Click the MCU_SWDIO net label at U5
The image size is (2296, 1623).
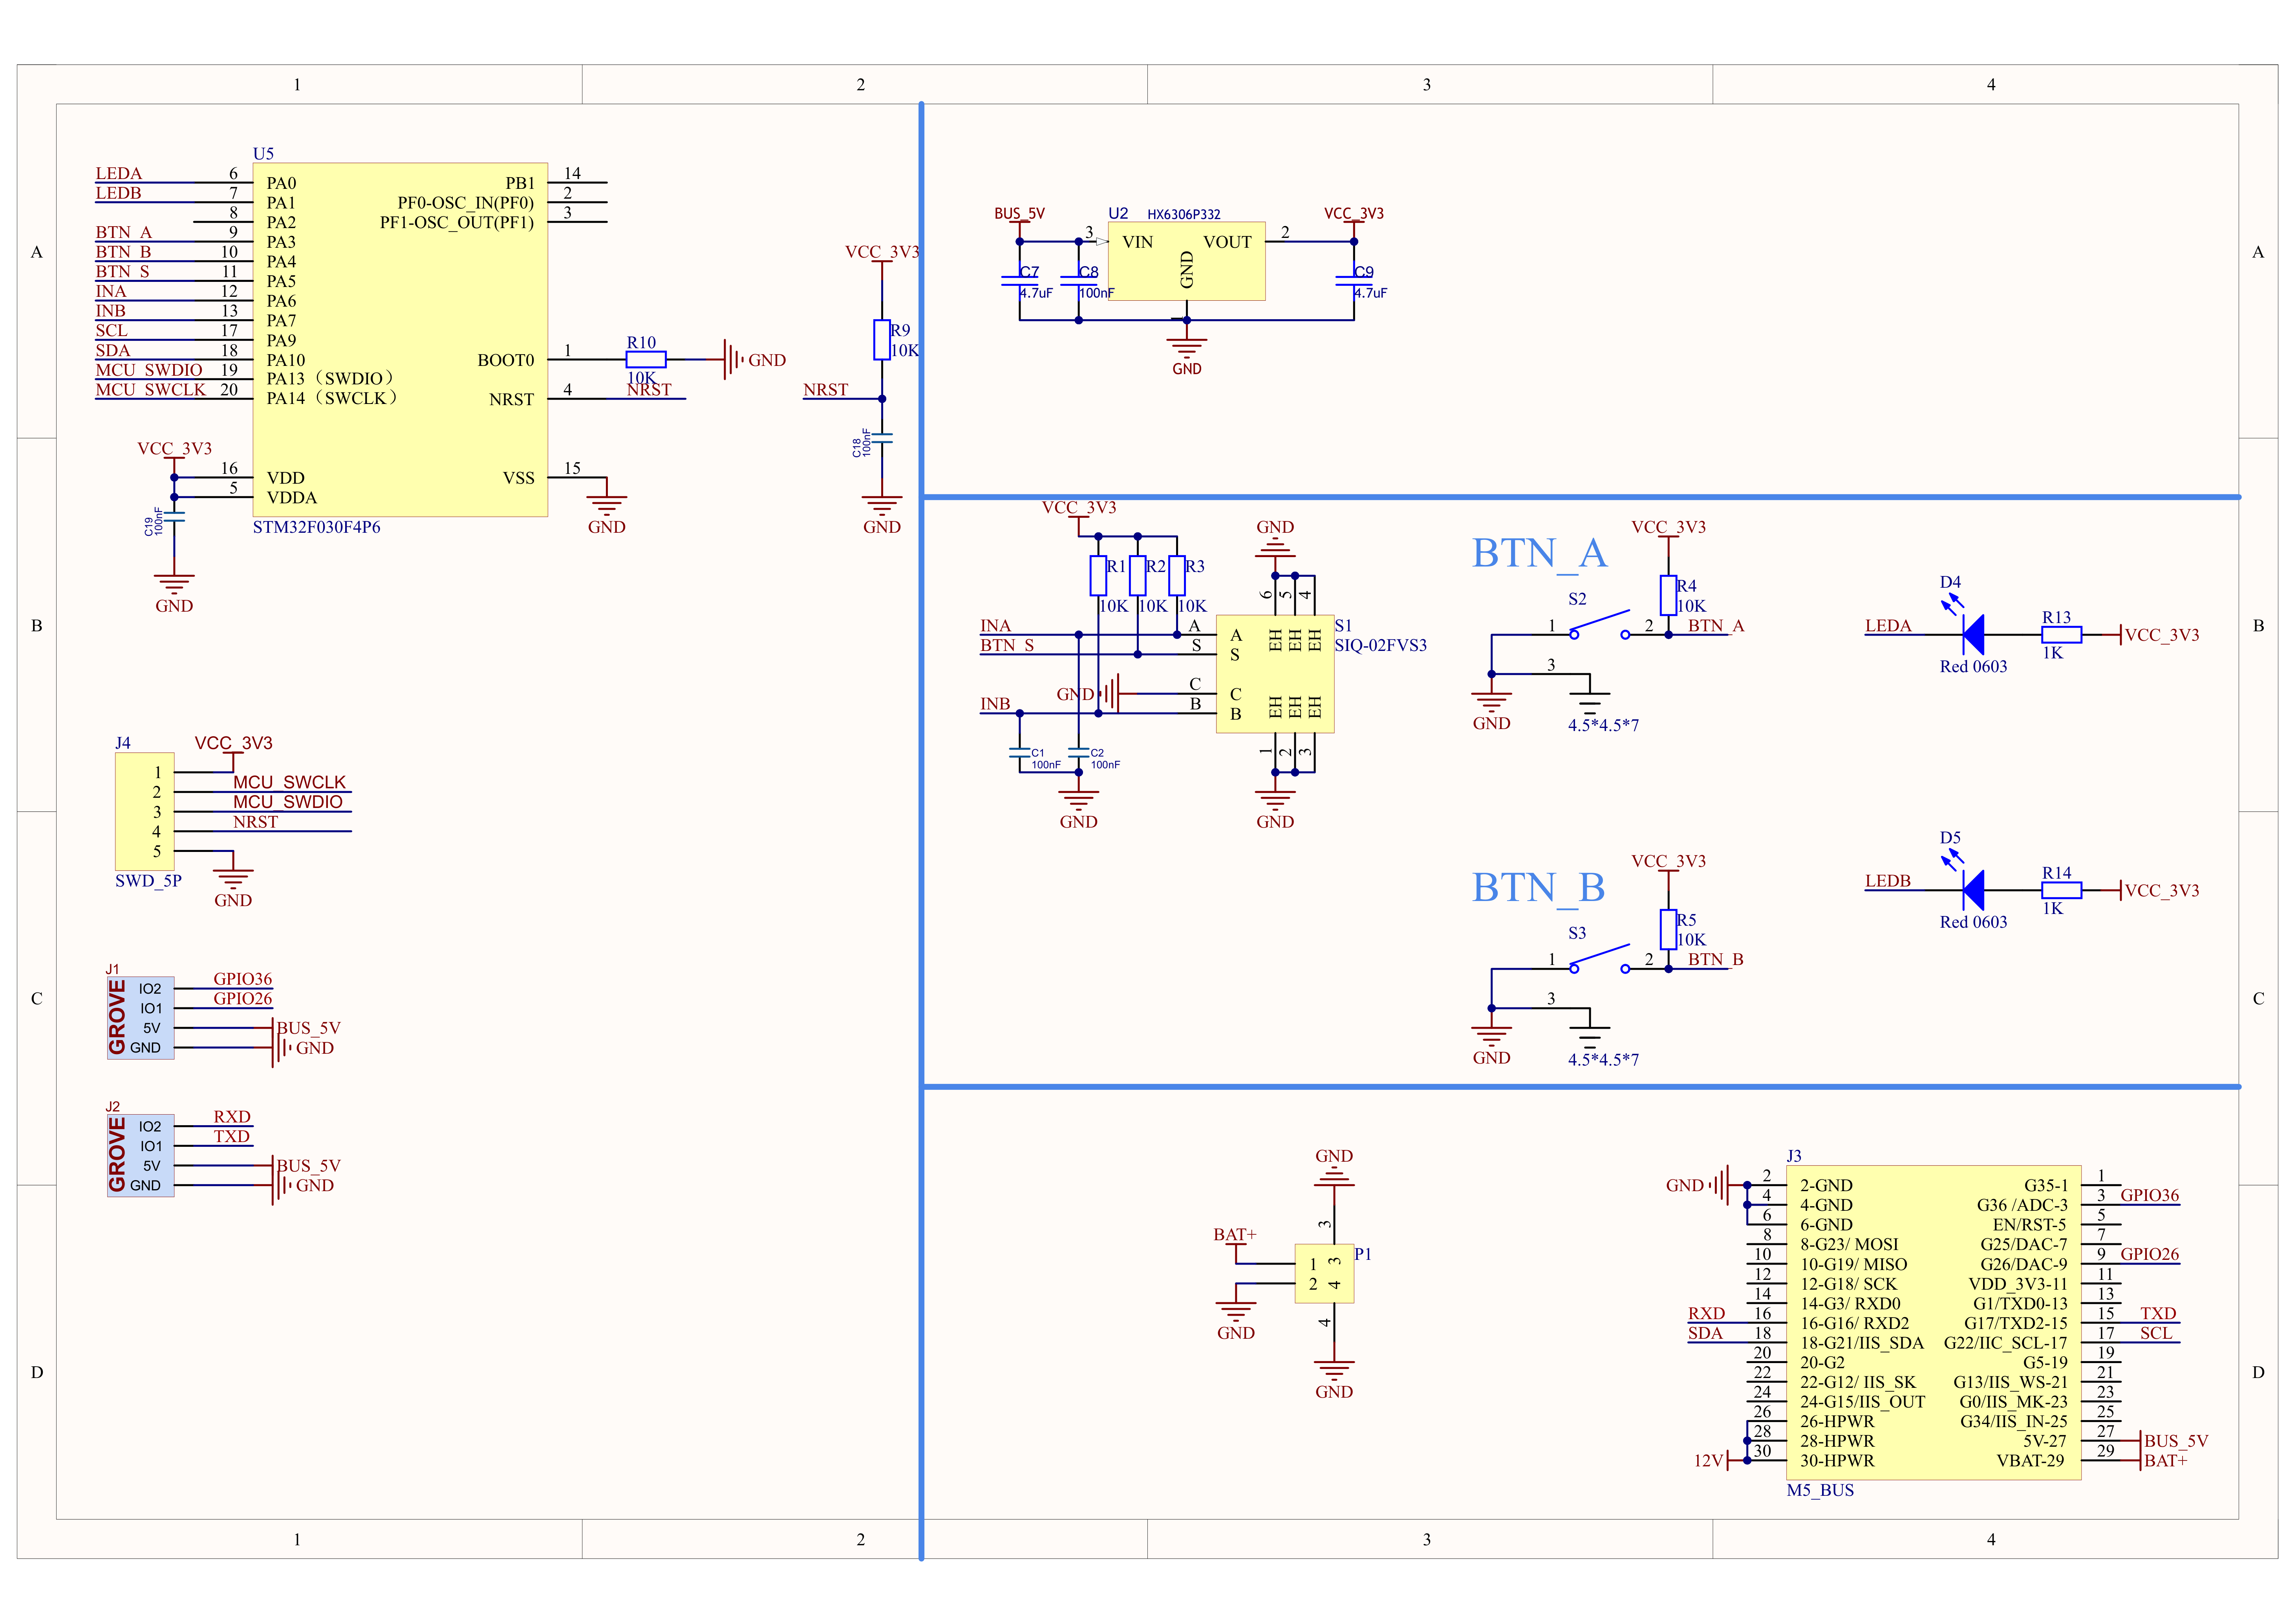pyautogui.click(x=149, y=370)
